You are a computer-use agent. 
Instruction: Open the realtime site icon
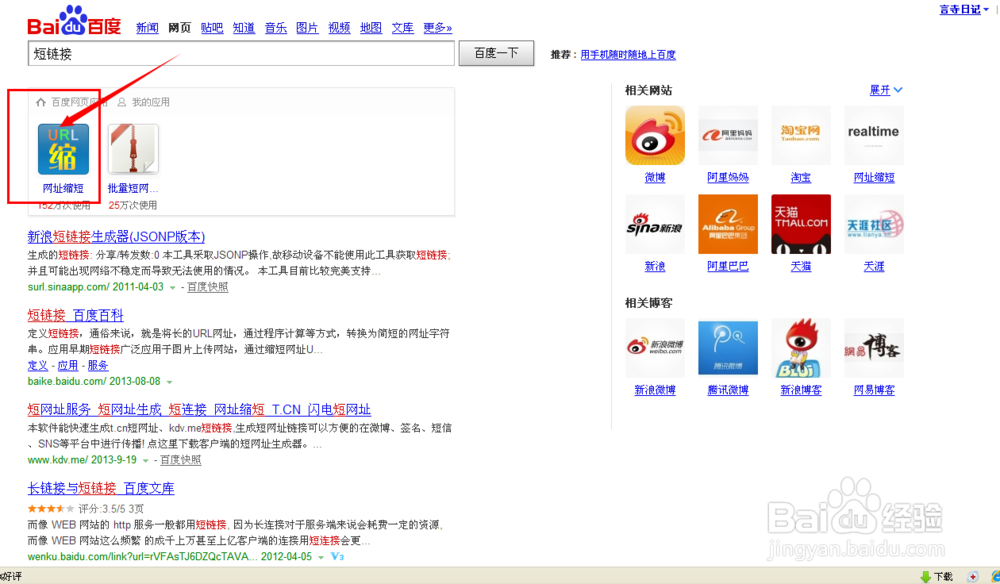[874, 135]
